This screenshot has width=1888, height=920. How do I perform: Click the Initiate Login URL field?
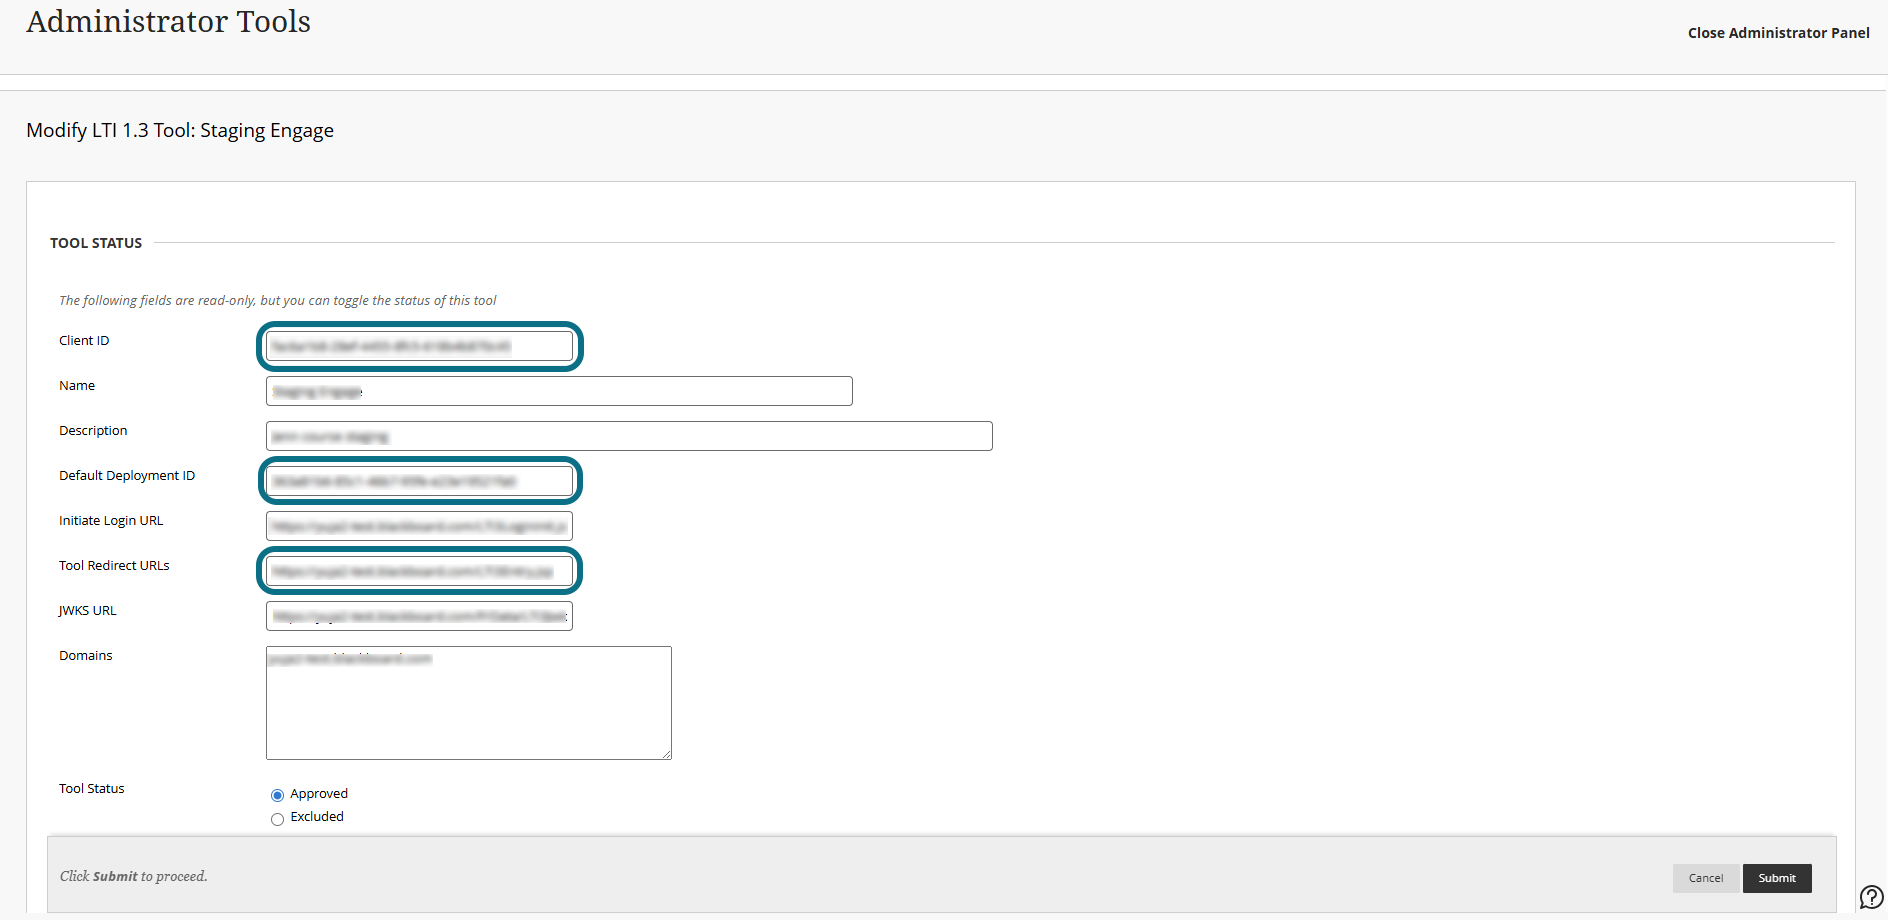[x=419, y=526]
